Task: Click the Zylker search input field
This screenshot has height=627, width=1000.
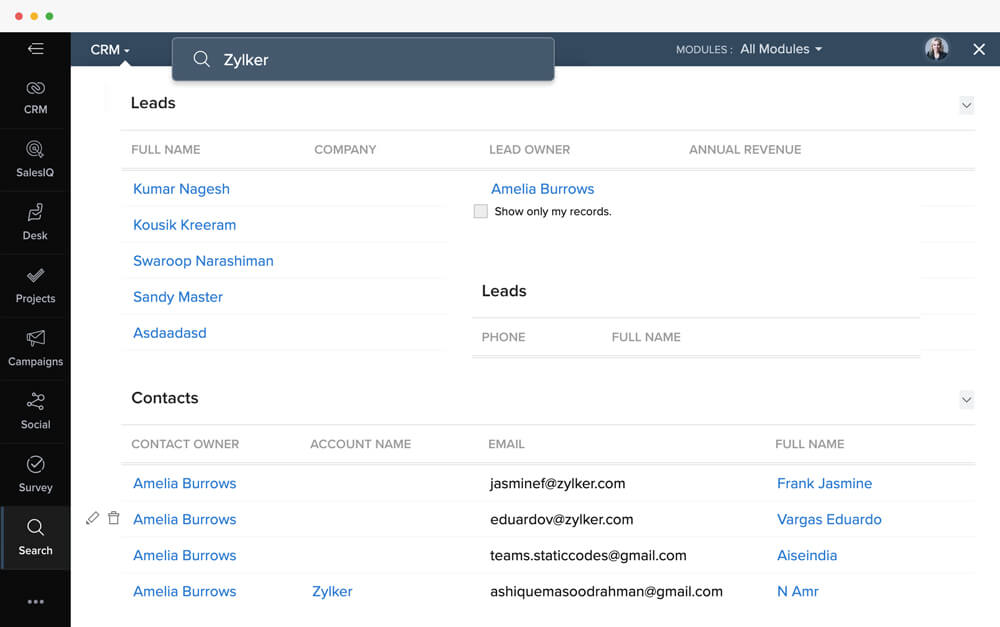Action: (380, 59)
